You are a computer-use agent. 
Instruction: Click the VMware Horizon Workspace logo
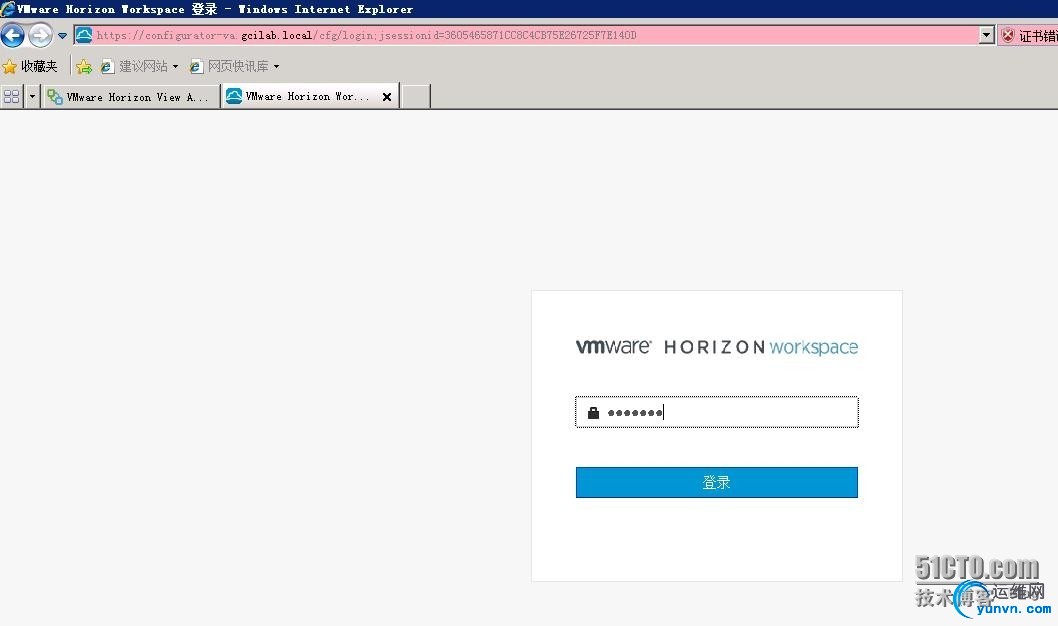[x=717, y=347]
